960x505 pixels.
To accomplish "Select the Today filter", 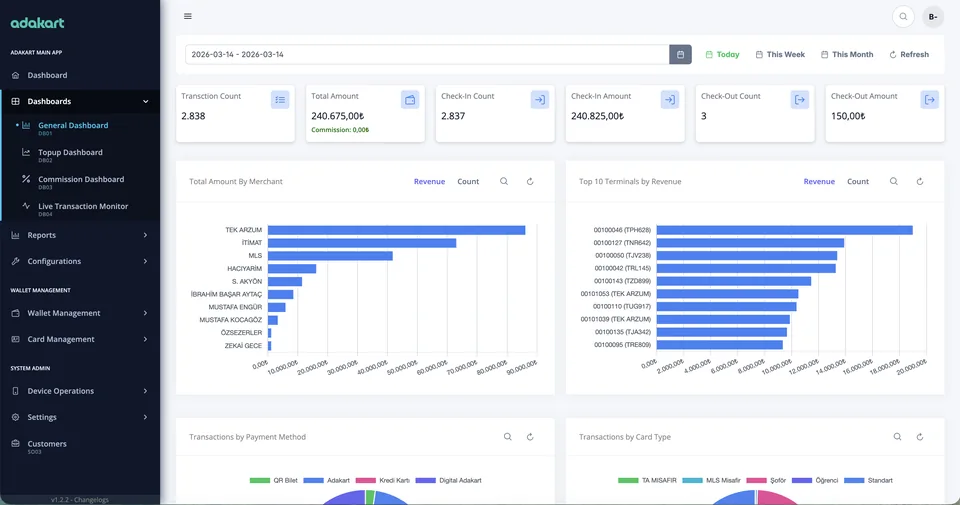I will [722, 54].
